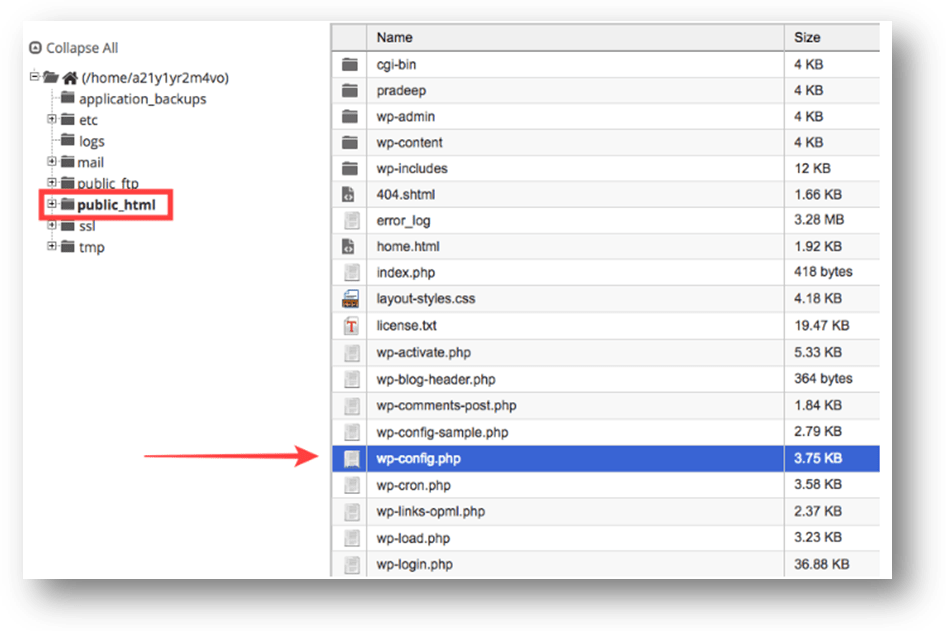This screenshot has width=946, height=631.
Task: Click the layout-styles.css file icon
Action: coord(351,299)
